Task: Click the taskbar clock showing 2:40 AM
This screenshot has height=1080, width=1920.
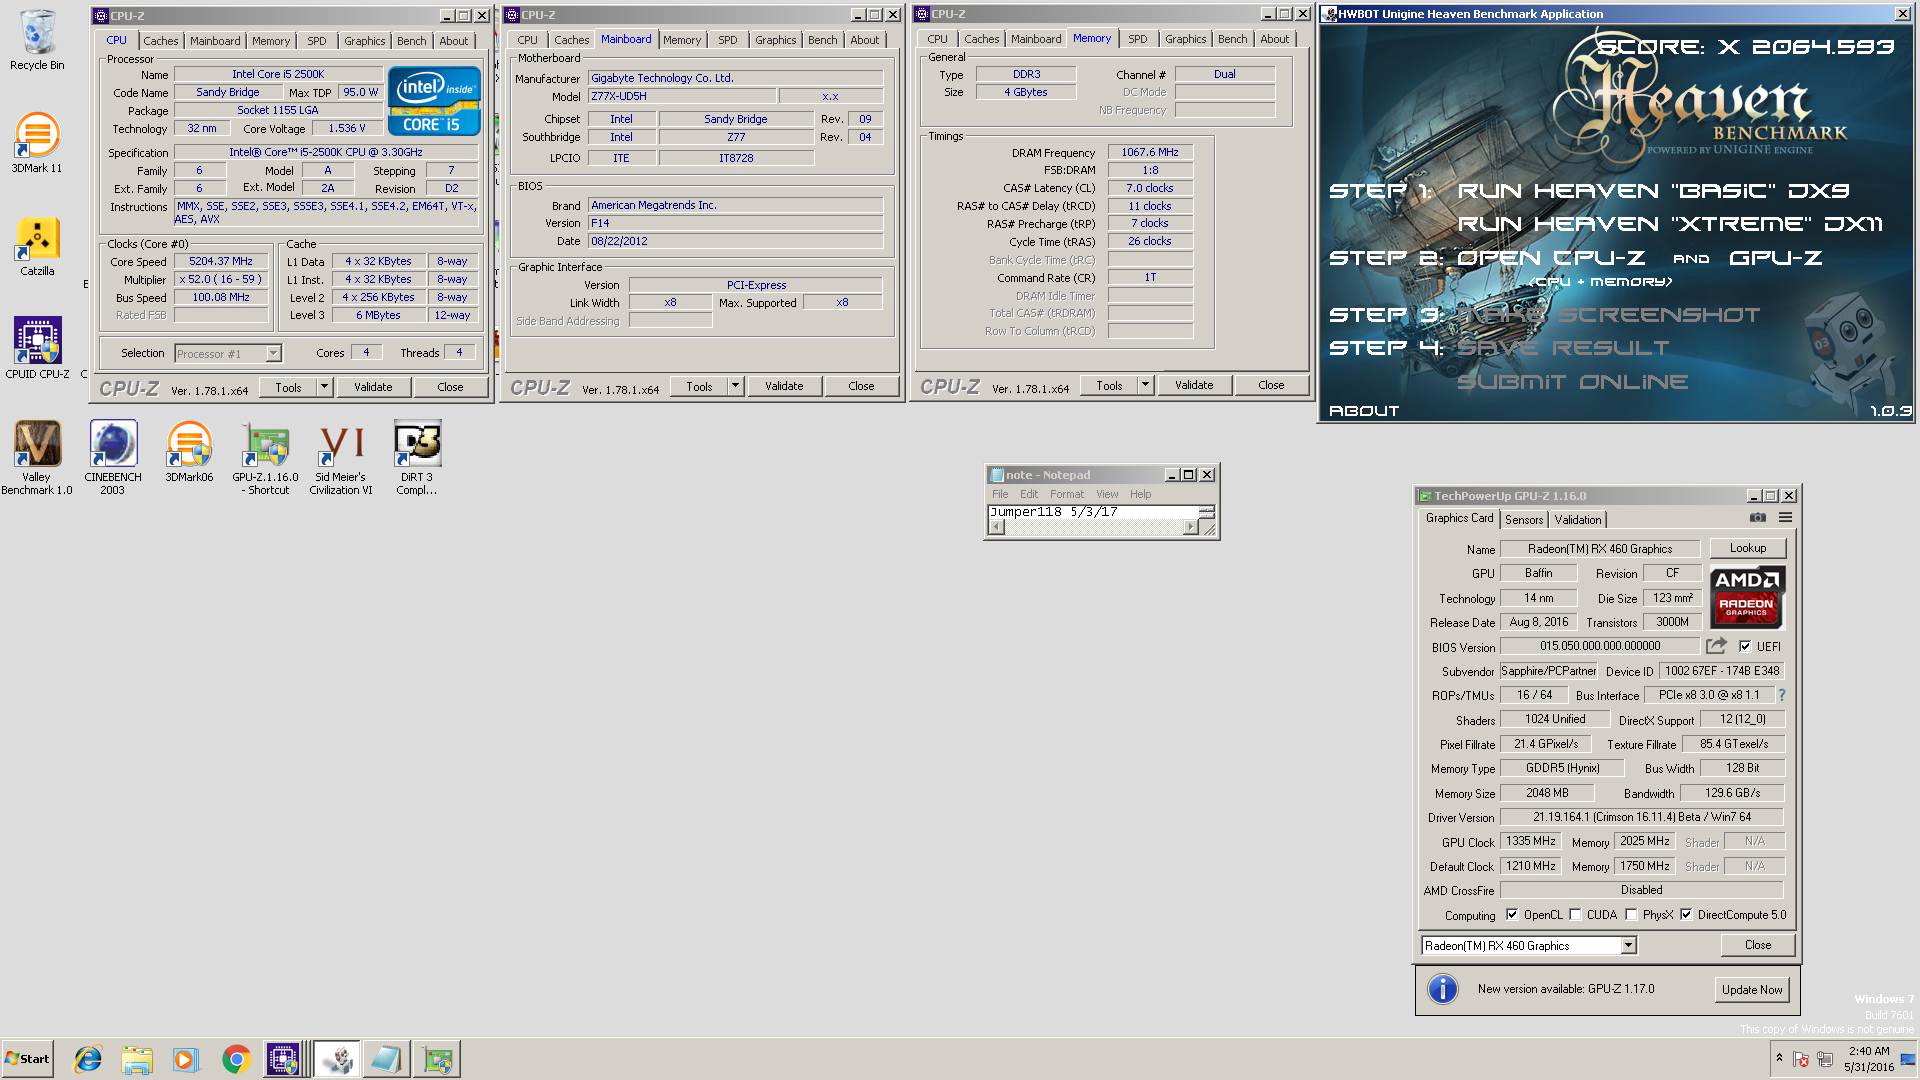Action: 1868,1058
